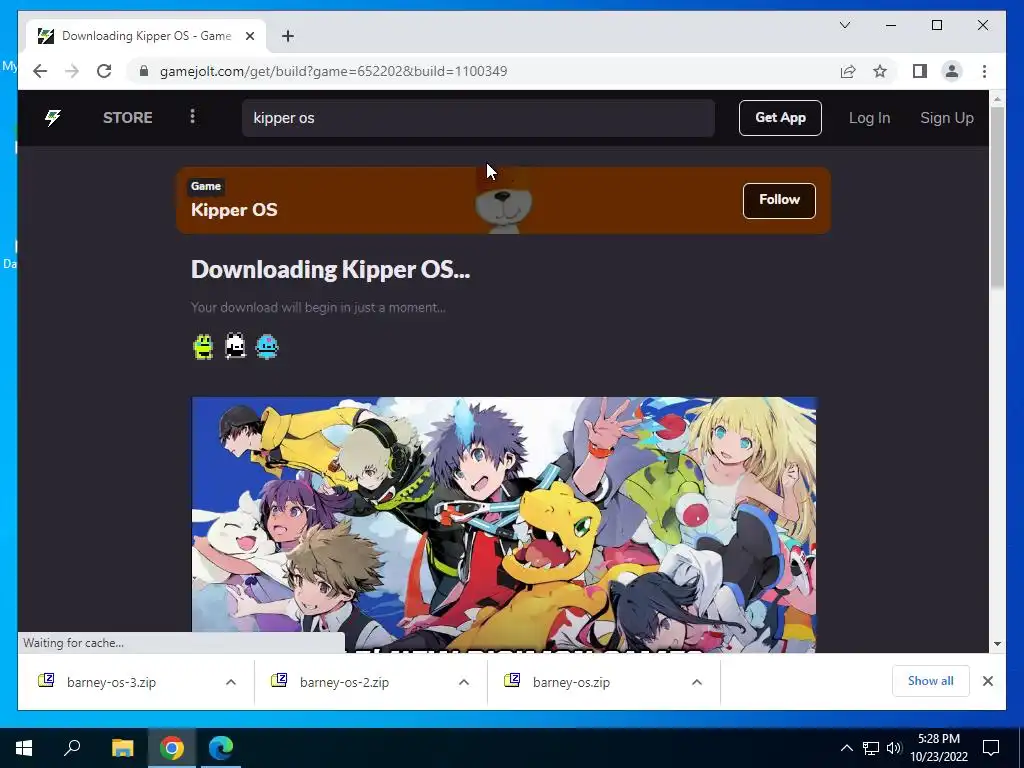Open the tab search chevron
The image size is (1024, 768).
pyautogui.click(x=844, y=25)
